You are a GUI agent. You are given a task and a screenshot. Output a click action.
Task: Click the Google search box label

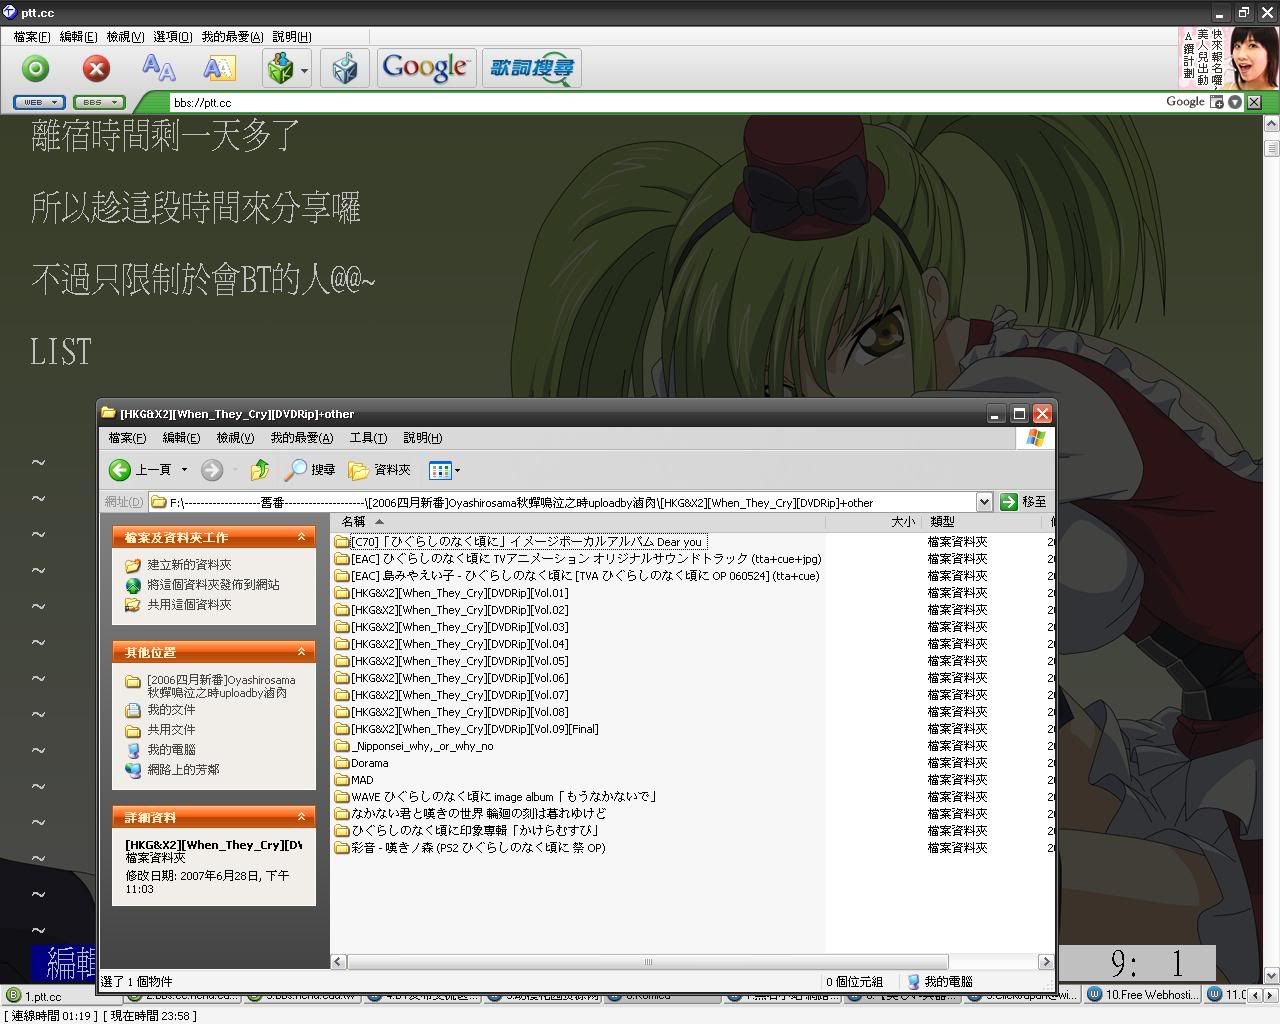1185,102
